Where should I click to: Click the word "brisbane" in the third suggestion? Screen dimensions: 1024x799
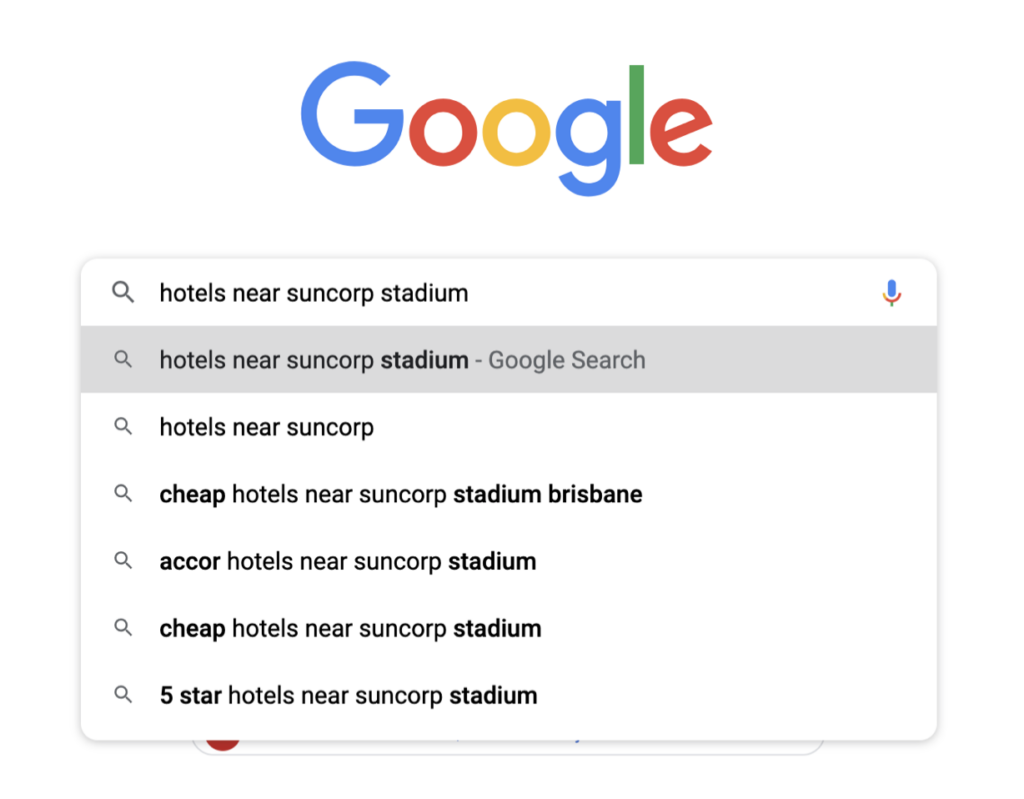pos(595,494)
